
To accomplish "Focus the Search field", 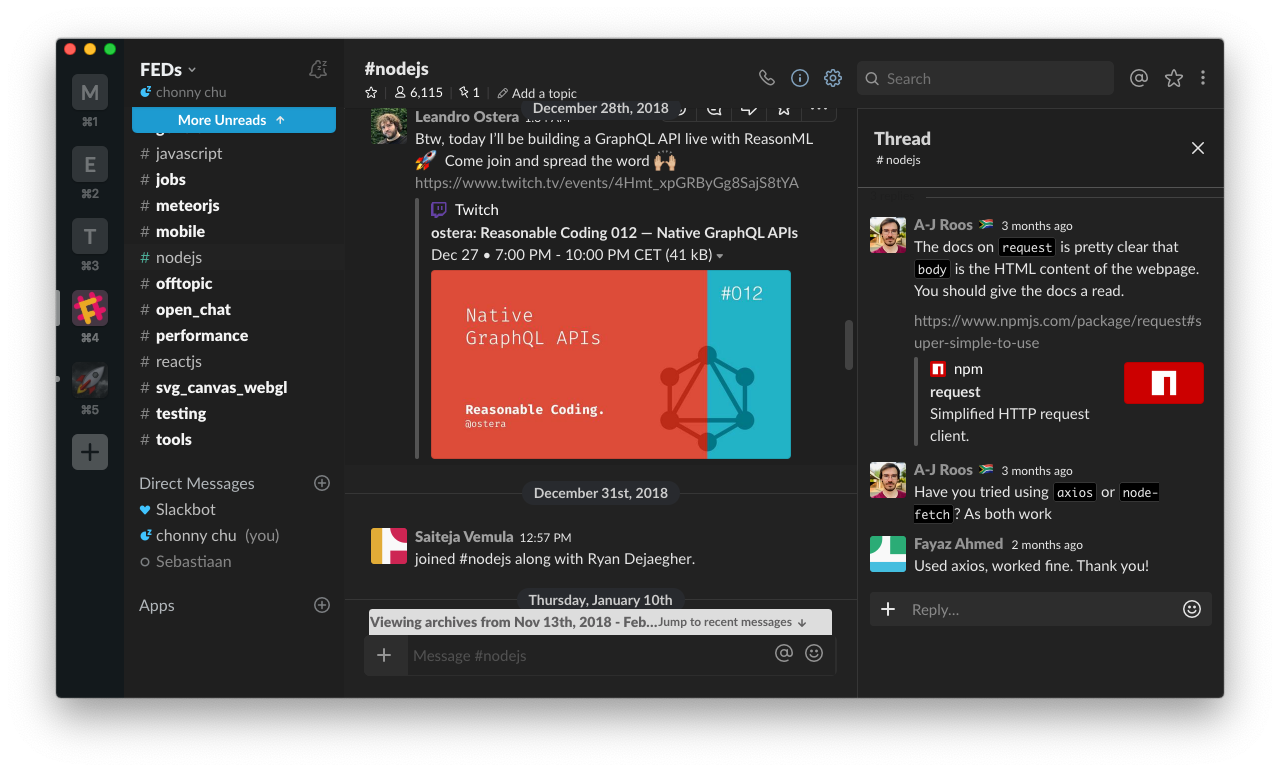I will click(985, 78).
